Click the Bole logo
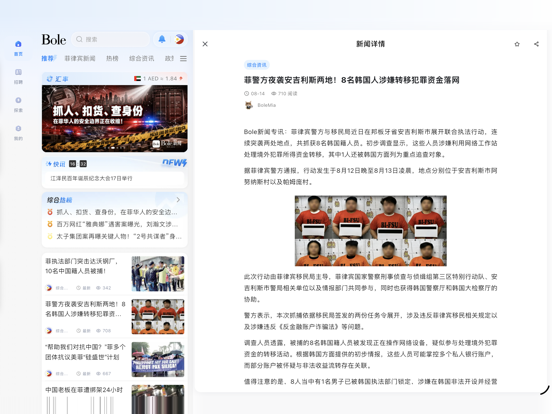552x414 pixels. 54,39
